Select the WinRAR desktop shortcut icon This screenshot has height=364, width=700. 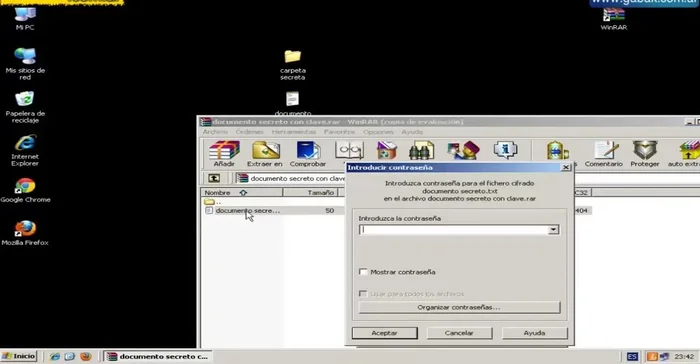coord(613,19)
